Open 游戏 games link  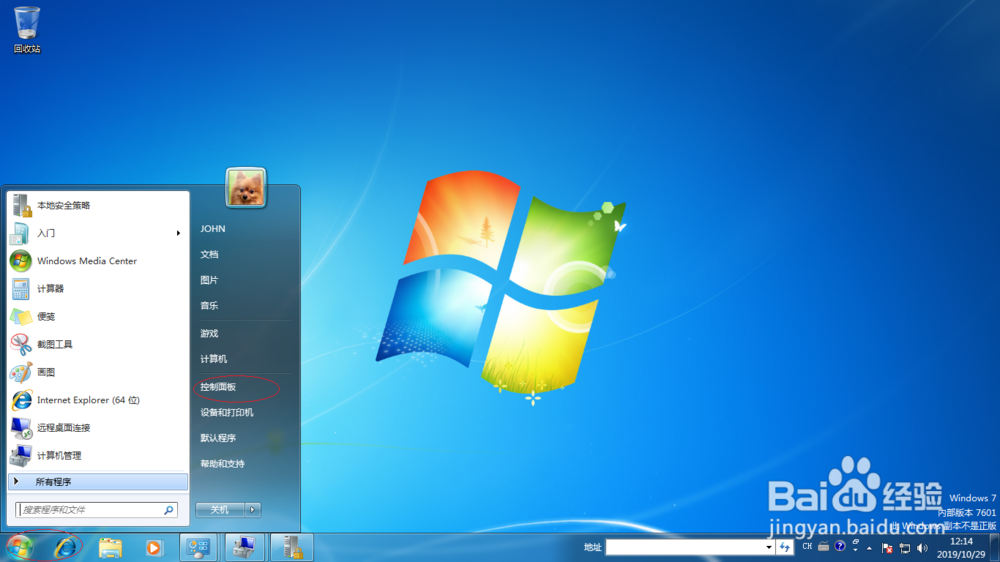pyautogui.click(x=209, y=334)
